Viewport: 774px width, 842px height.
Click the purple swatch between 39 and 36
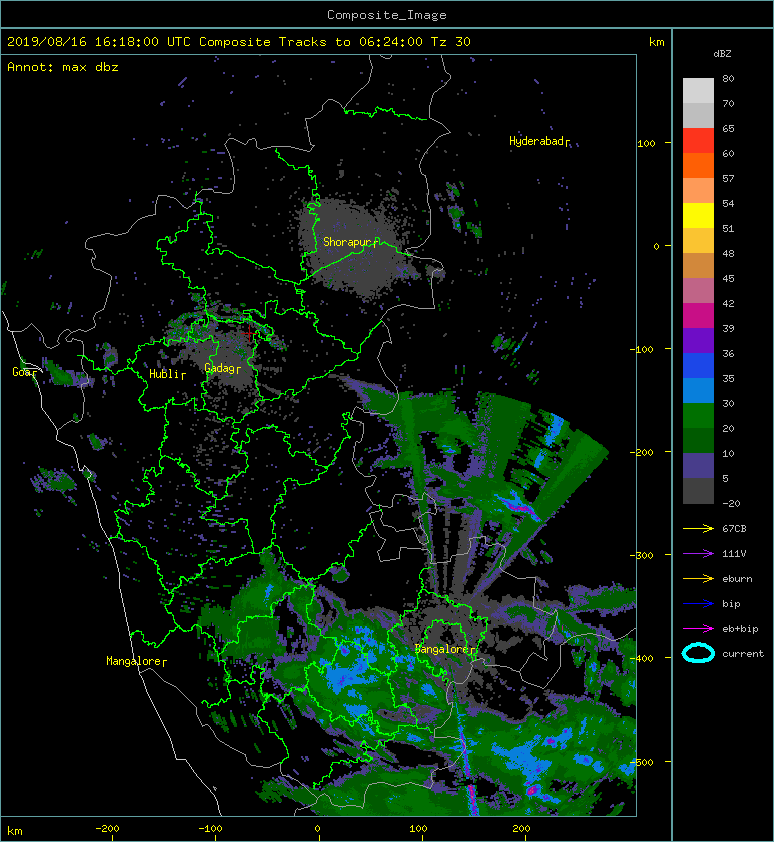click(698, 340)
